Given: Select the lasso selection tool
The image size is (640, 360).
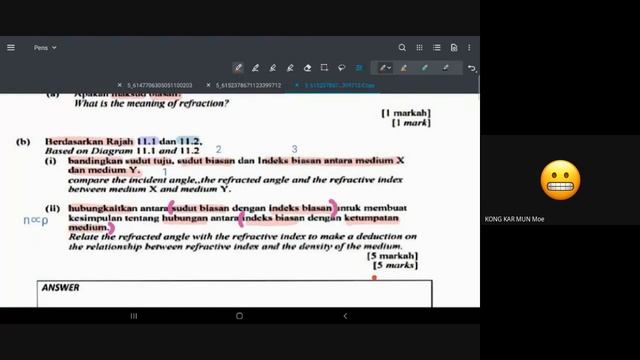Looking at the screenshot, I should [x=342, y=68].
